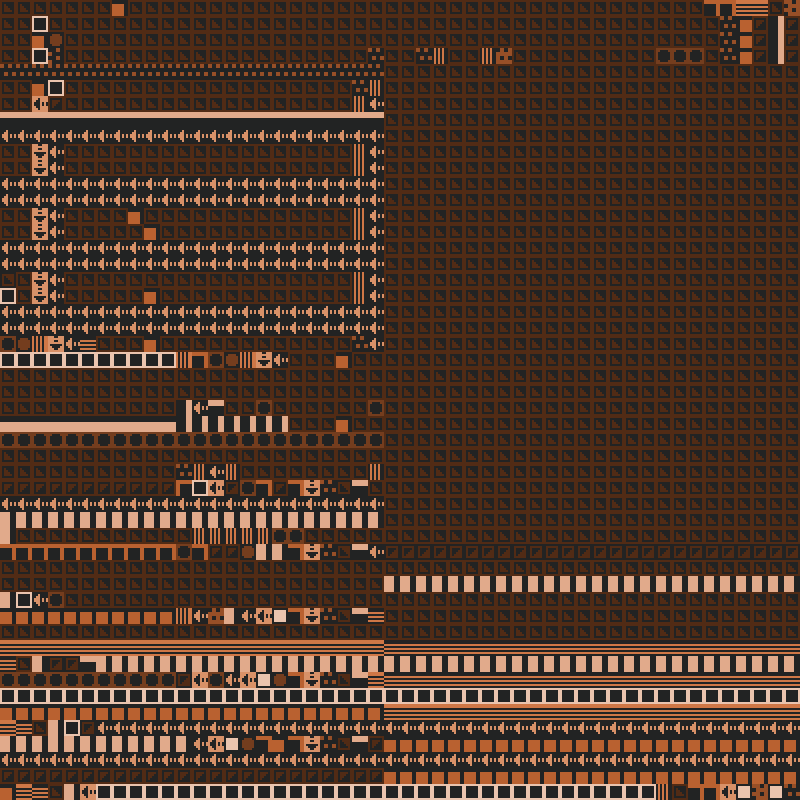Viewport: 800px width, 800px height.
Task: Click the white-outlined square just below the dotted border
Action: [56, 88]
